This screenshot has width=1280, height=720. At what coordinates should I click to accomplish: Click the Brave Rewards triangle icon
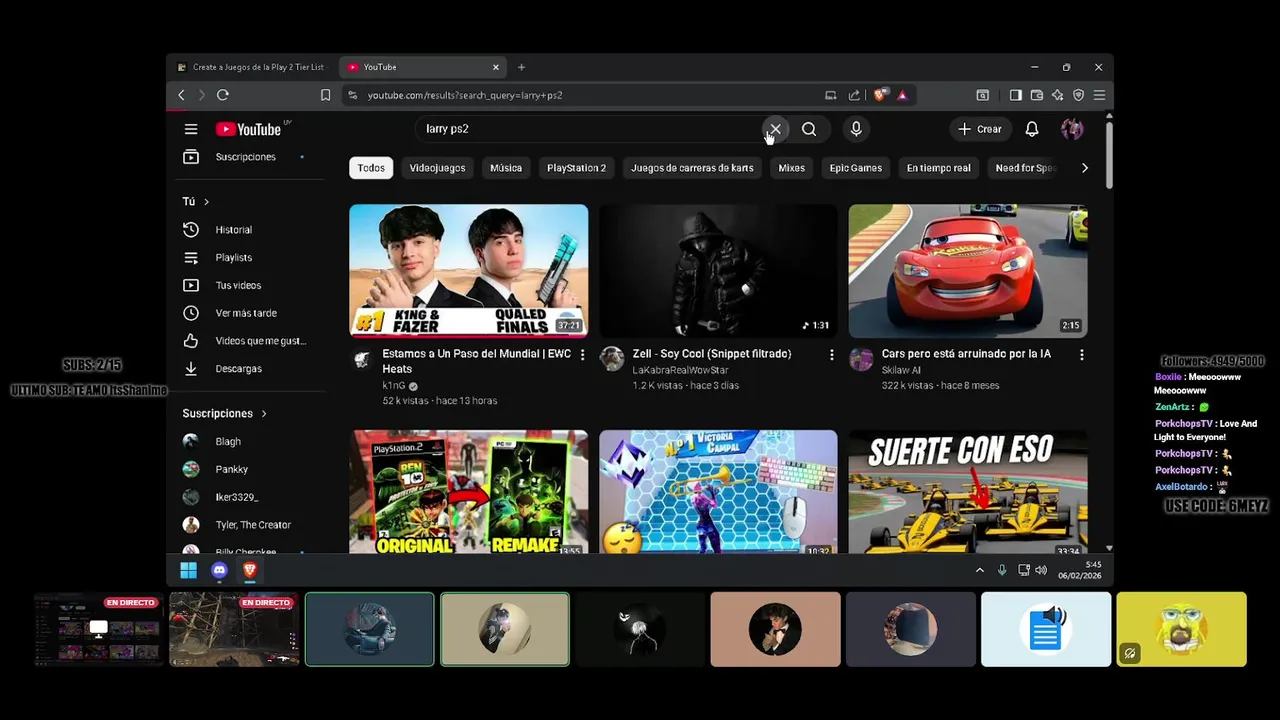pyautogui.click(x=902, y=95)
